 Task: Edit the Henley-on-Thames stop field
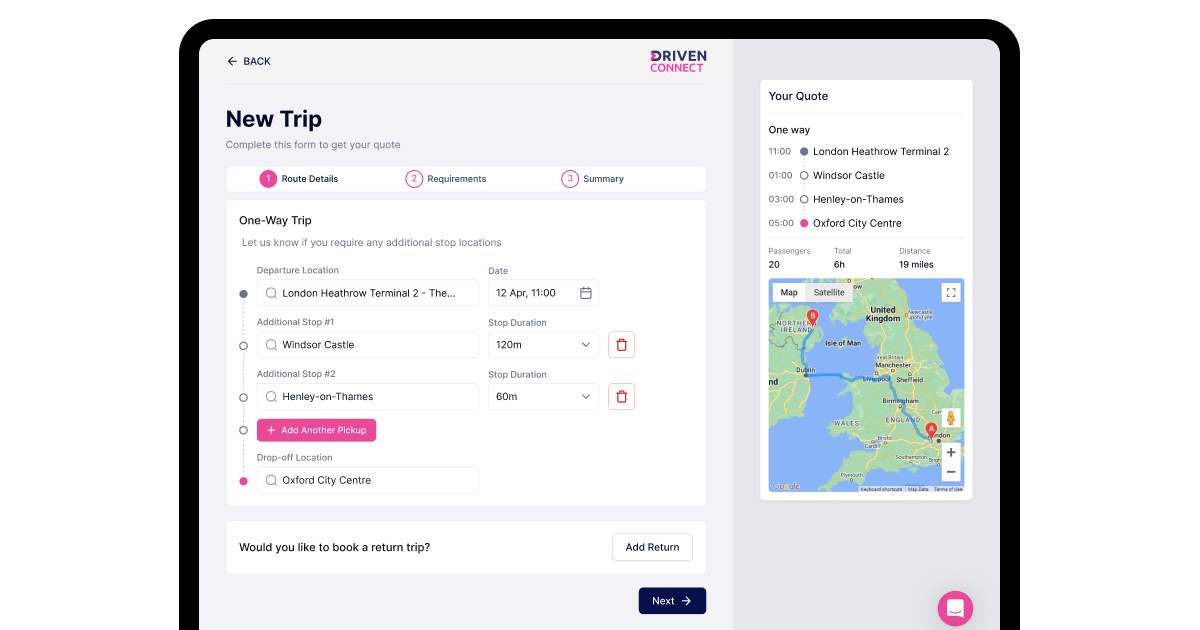368,397
